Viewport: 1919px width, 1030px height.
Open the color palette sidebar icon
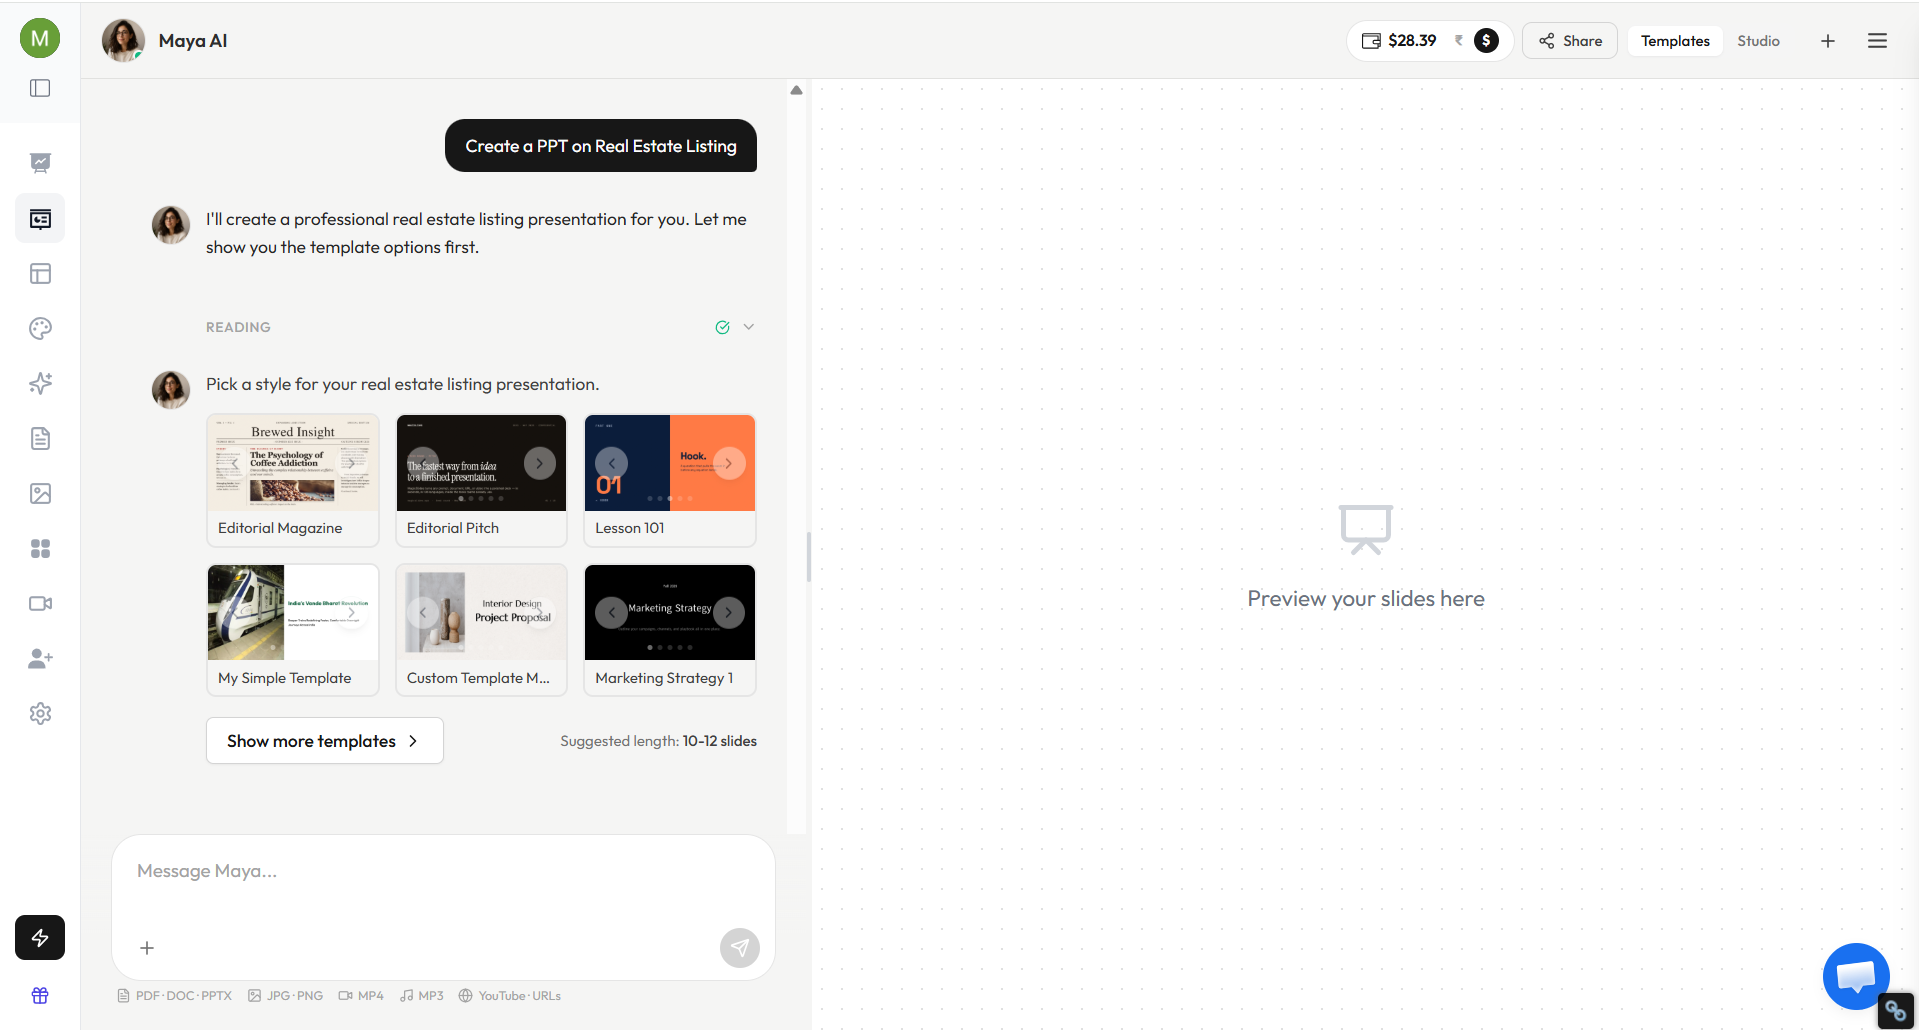40,328
